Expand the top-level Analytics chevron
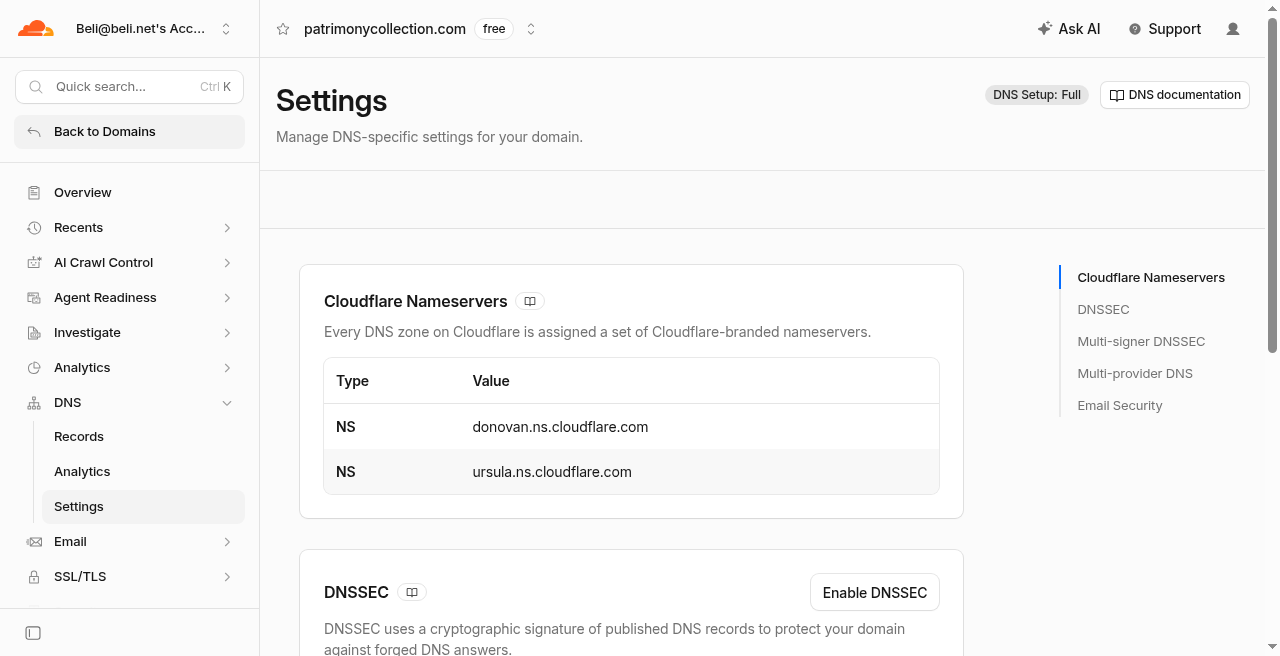 [x=227, y=368]
